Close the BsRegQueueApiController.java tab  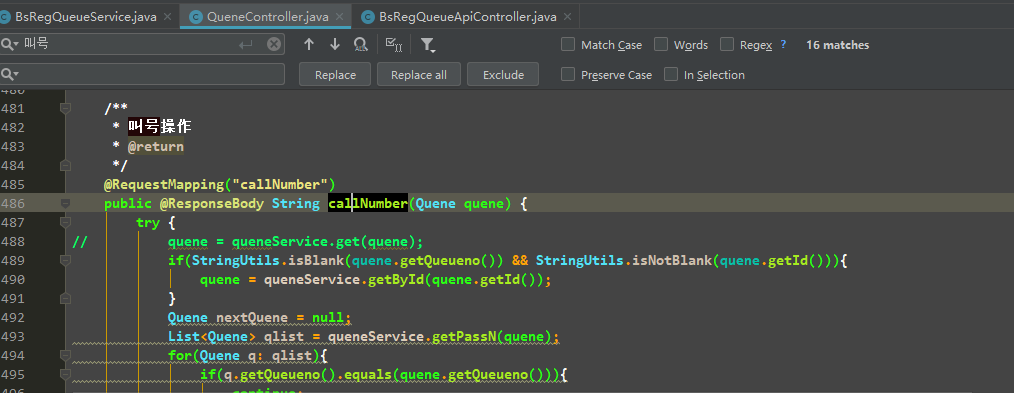(x=568, y=17)
